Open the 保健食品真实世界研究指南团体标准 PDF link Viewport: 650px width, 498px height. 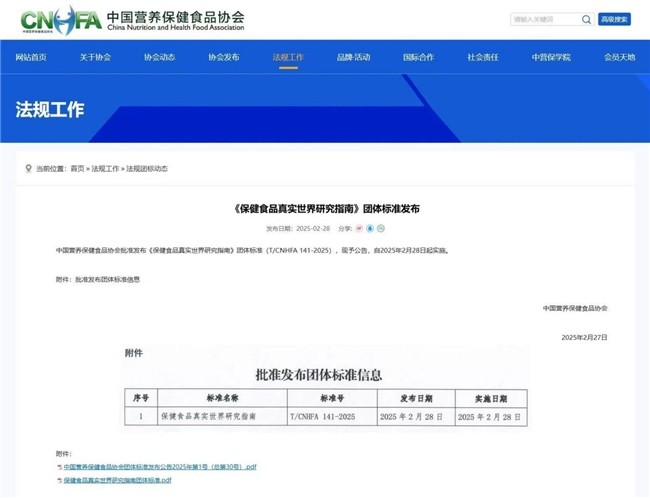pos(118,480)
